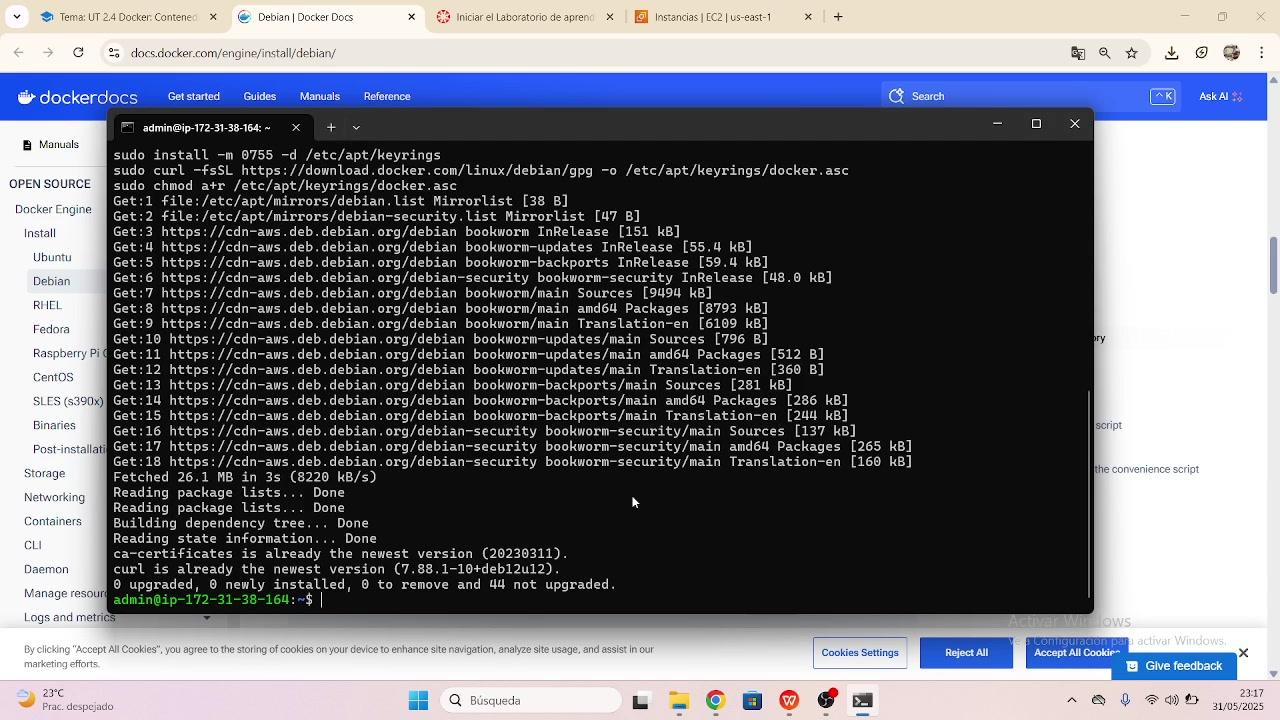
Task: Select Daemon in the sidebar
Action: (x=46, y=569)
